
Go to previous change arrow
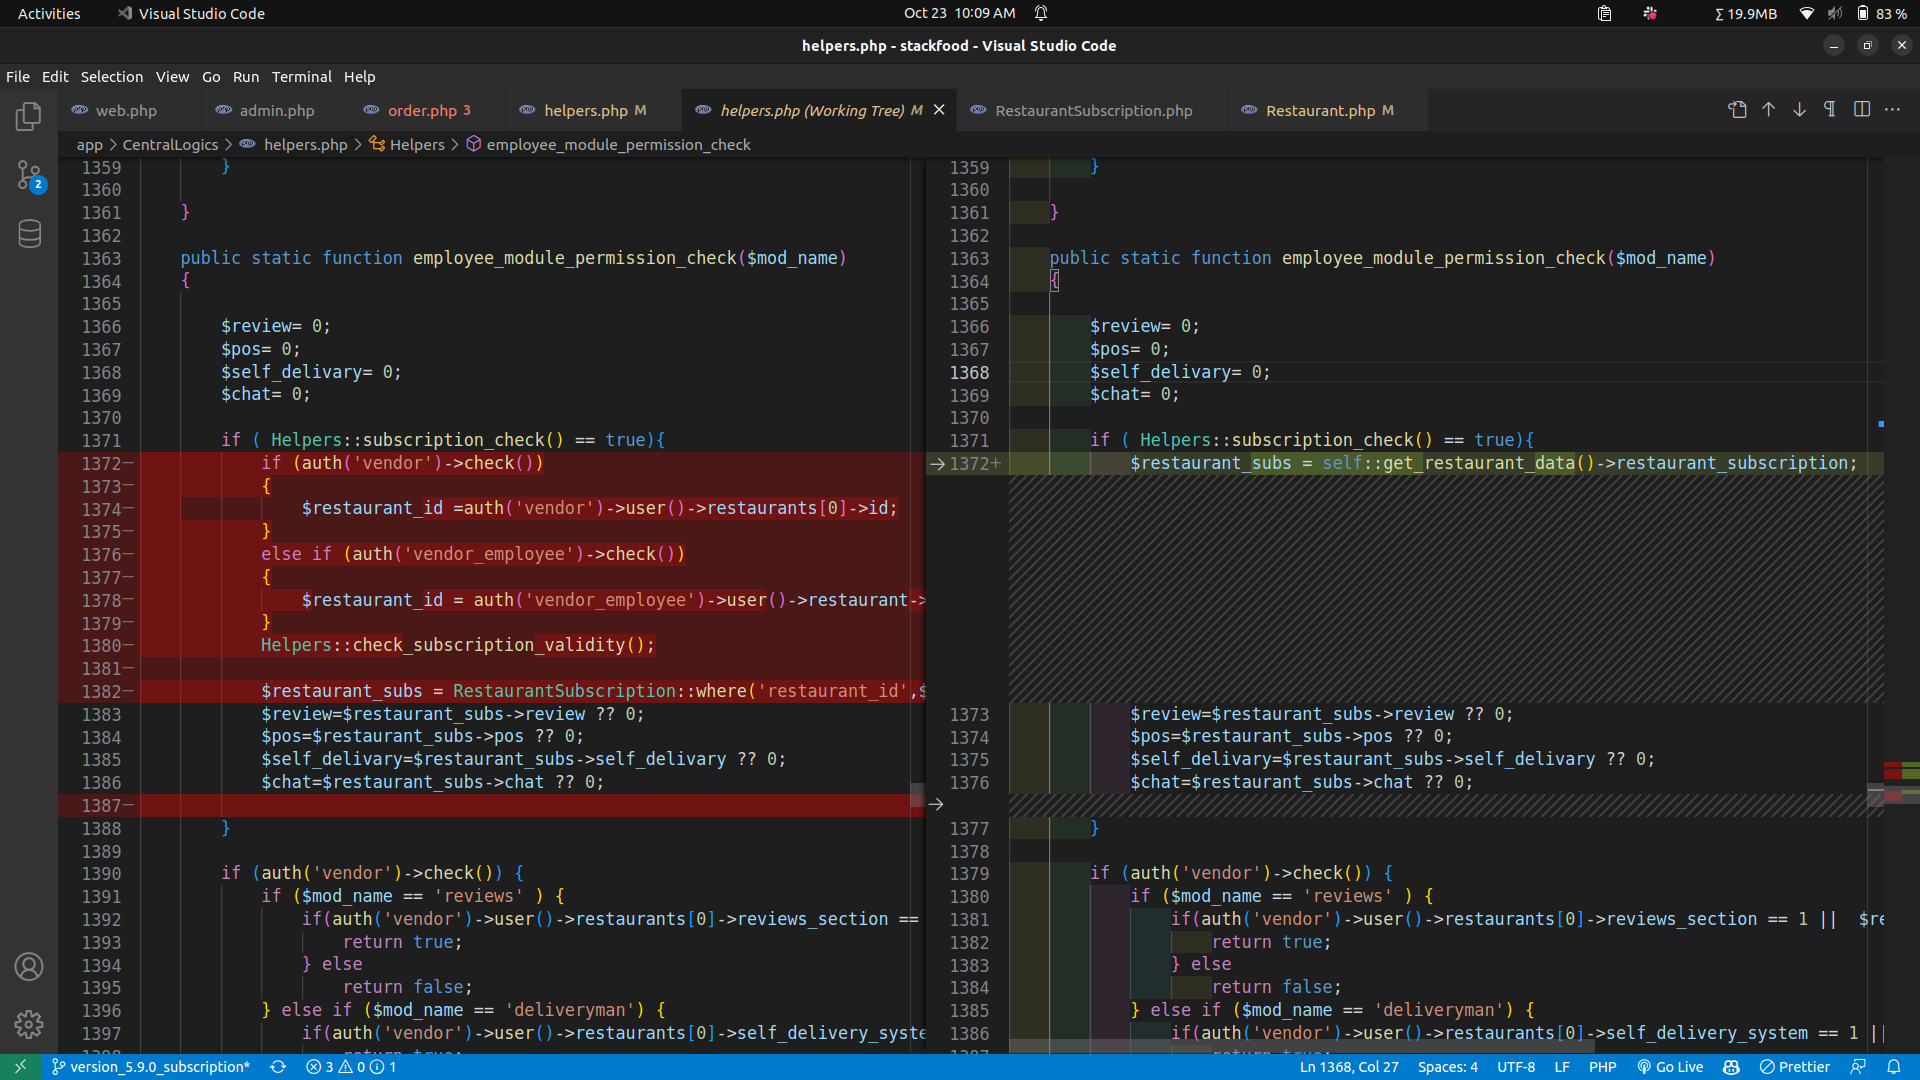(1768, 110)
